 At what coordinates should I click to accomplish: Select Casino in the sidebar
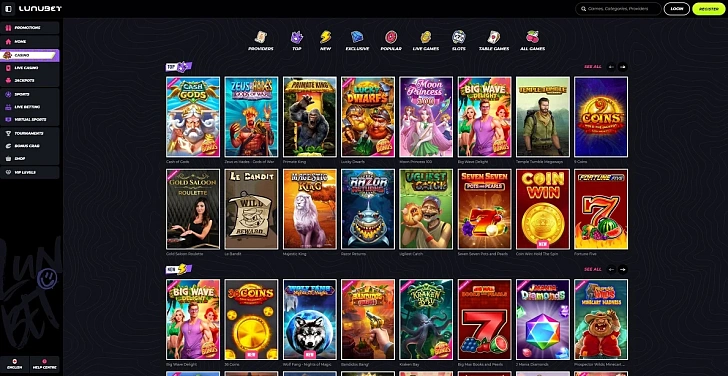30,55
